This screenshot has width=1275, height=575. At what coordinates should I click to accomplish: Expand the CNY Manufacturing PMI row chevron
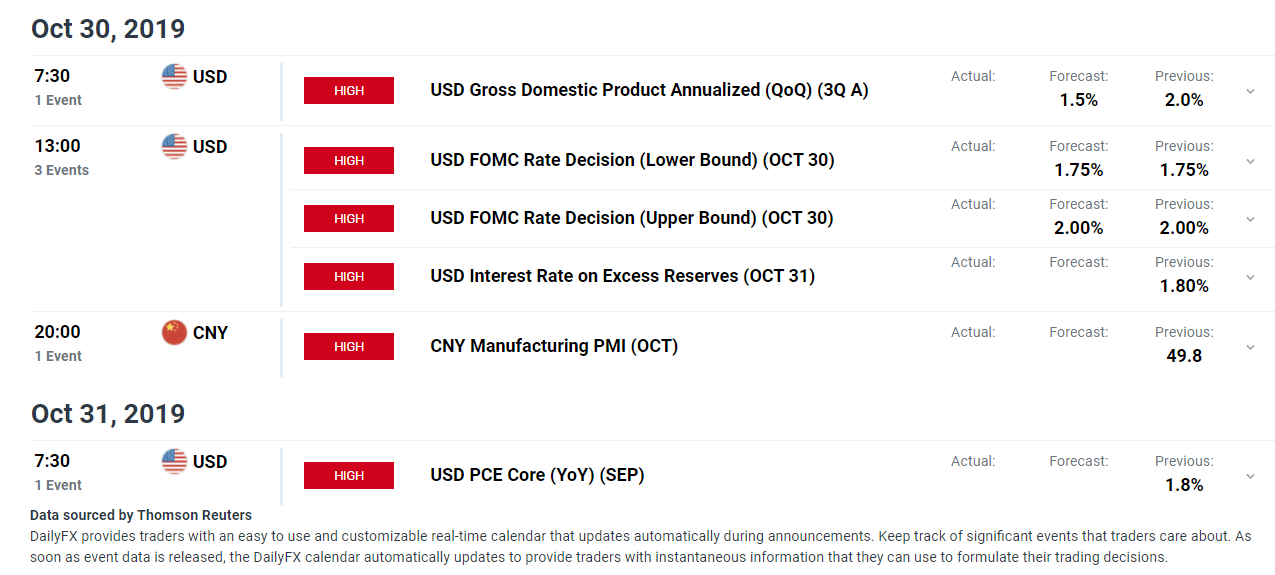coord(1250,347)
